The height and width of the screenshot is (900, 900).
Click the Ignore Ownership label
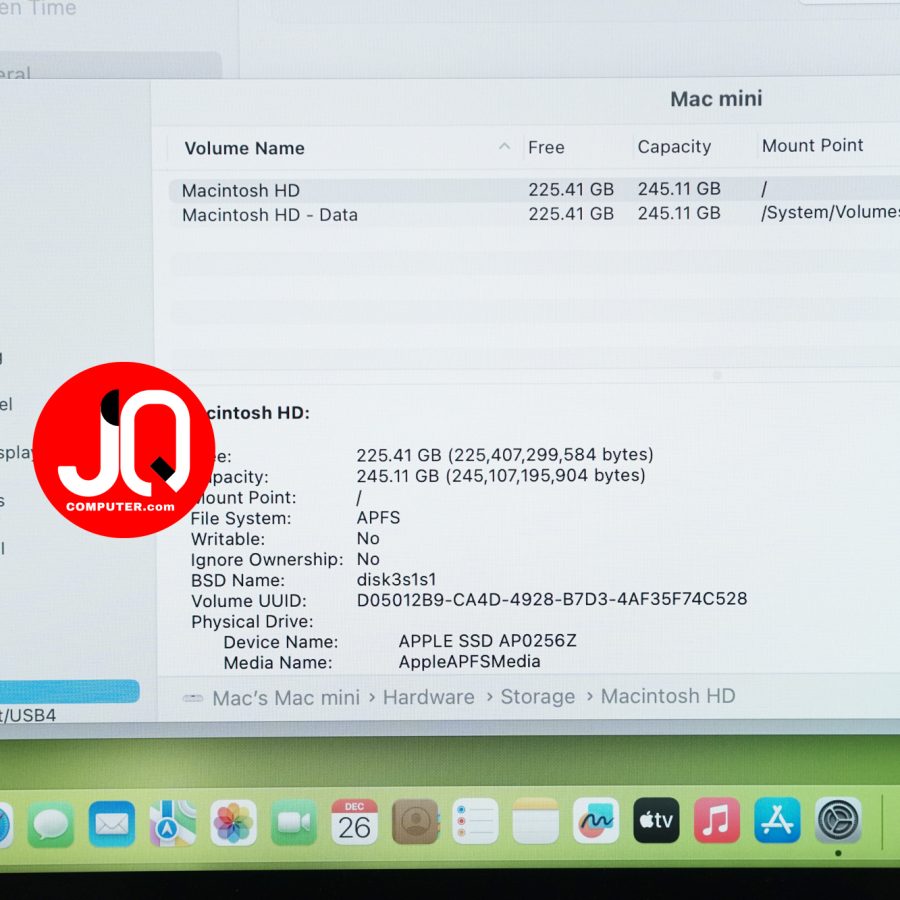click(267, 560)
